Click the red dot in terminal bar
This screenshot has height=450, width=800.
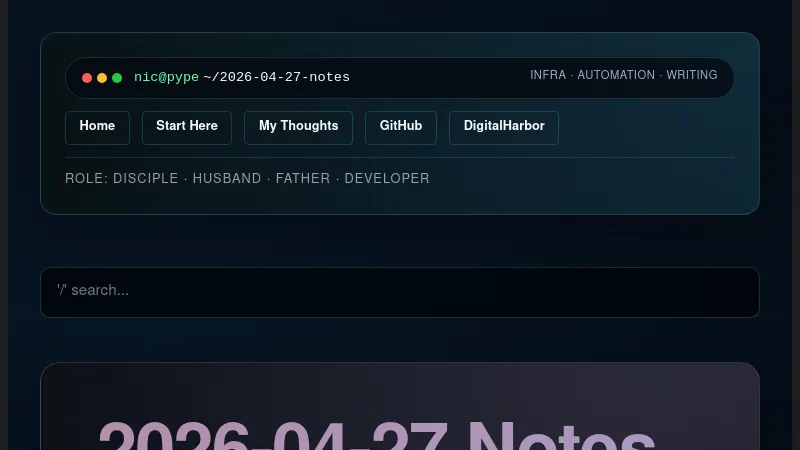[x=87, y=78]
